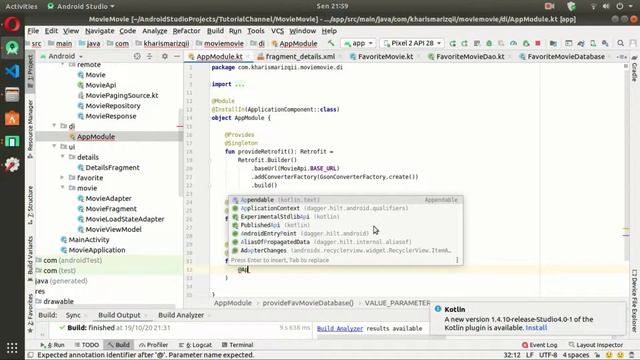Select DetailsFragment in the tree
The width and height of the screenshot is (640, 360).
coord(112,167)
